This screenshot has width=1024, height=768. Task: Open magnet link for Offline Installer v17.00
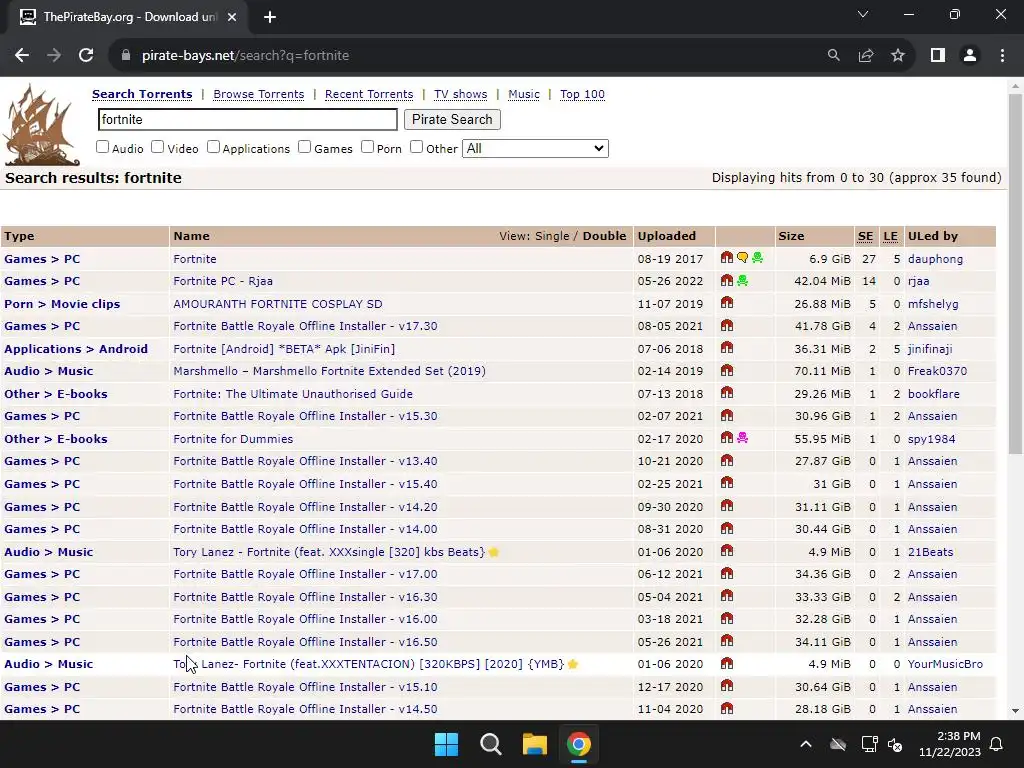727,573
